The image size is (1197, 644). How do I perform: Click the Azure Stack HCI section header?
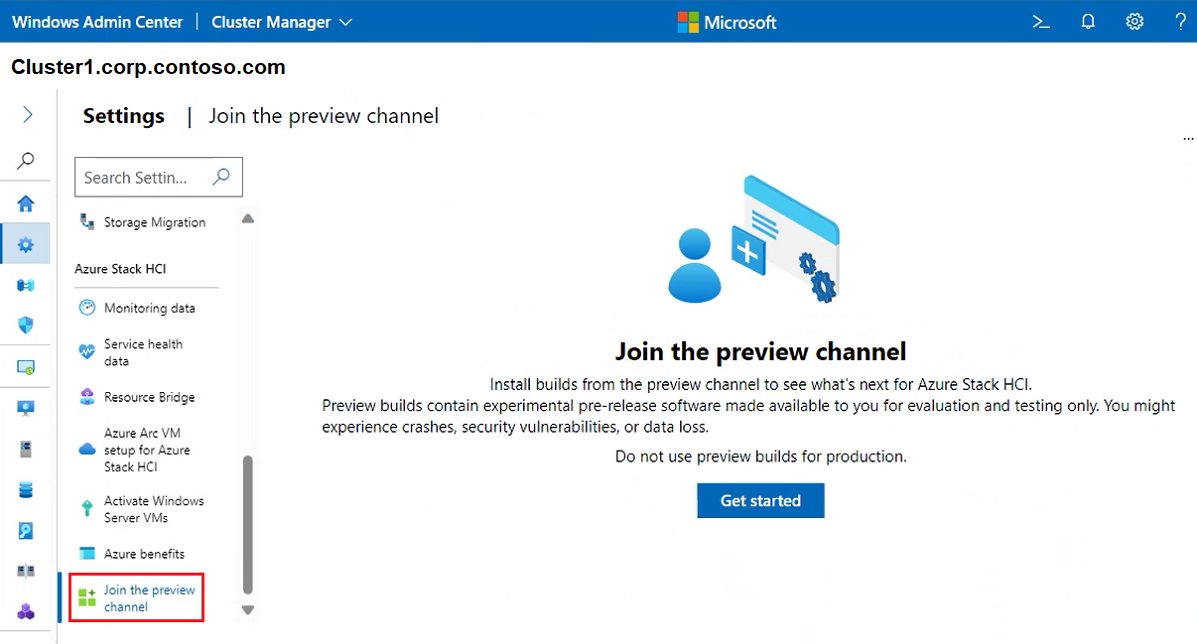(x=121, y=269)
